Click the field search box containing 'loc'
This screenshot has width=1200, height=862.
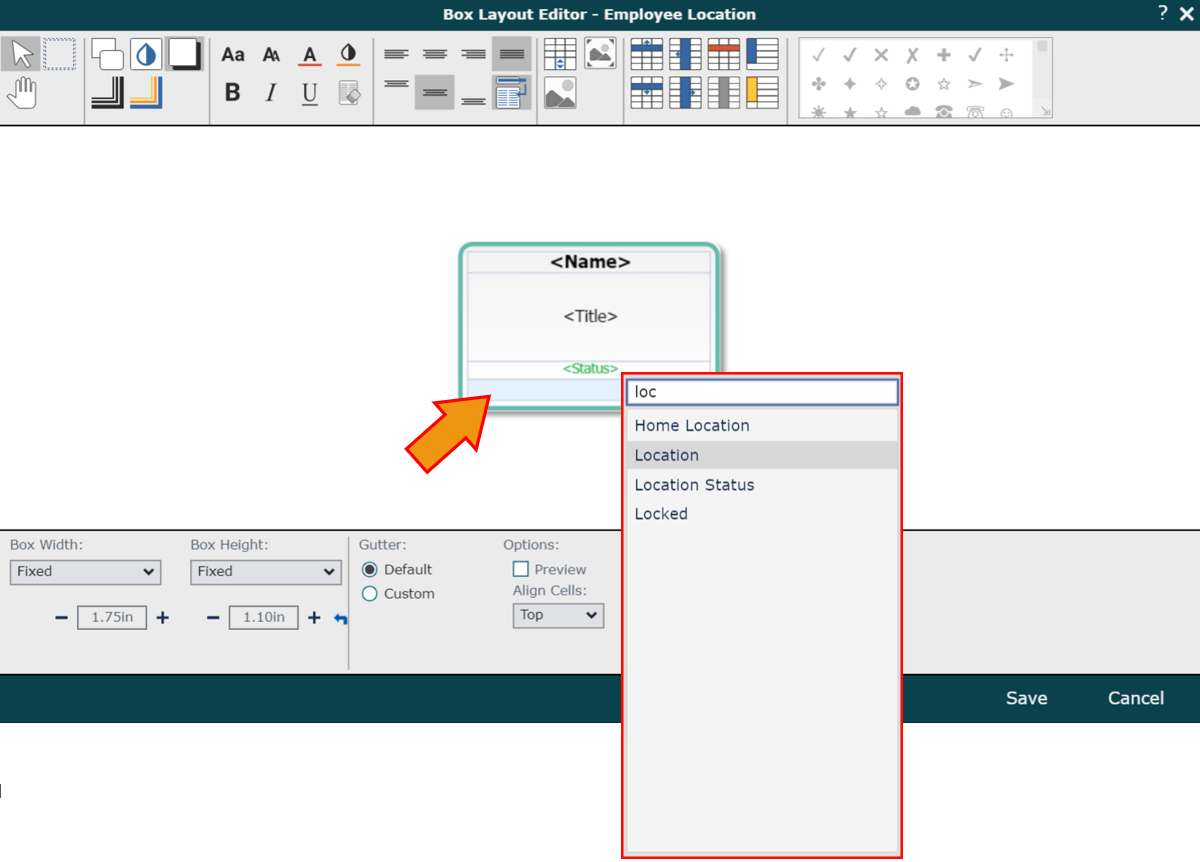[x=762, y=392]
